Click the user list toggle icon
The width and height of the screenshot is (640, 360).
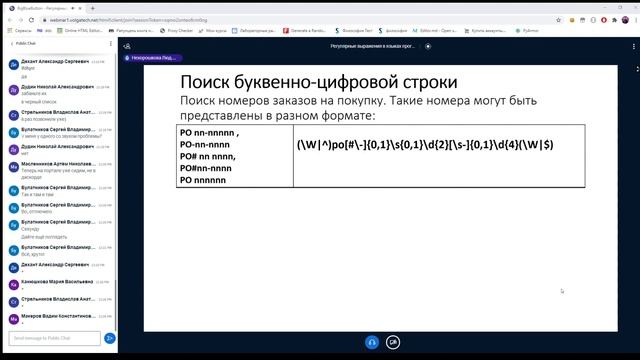(x=127, y=46)
